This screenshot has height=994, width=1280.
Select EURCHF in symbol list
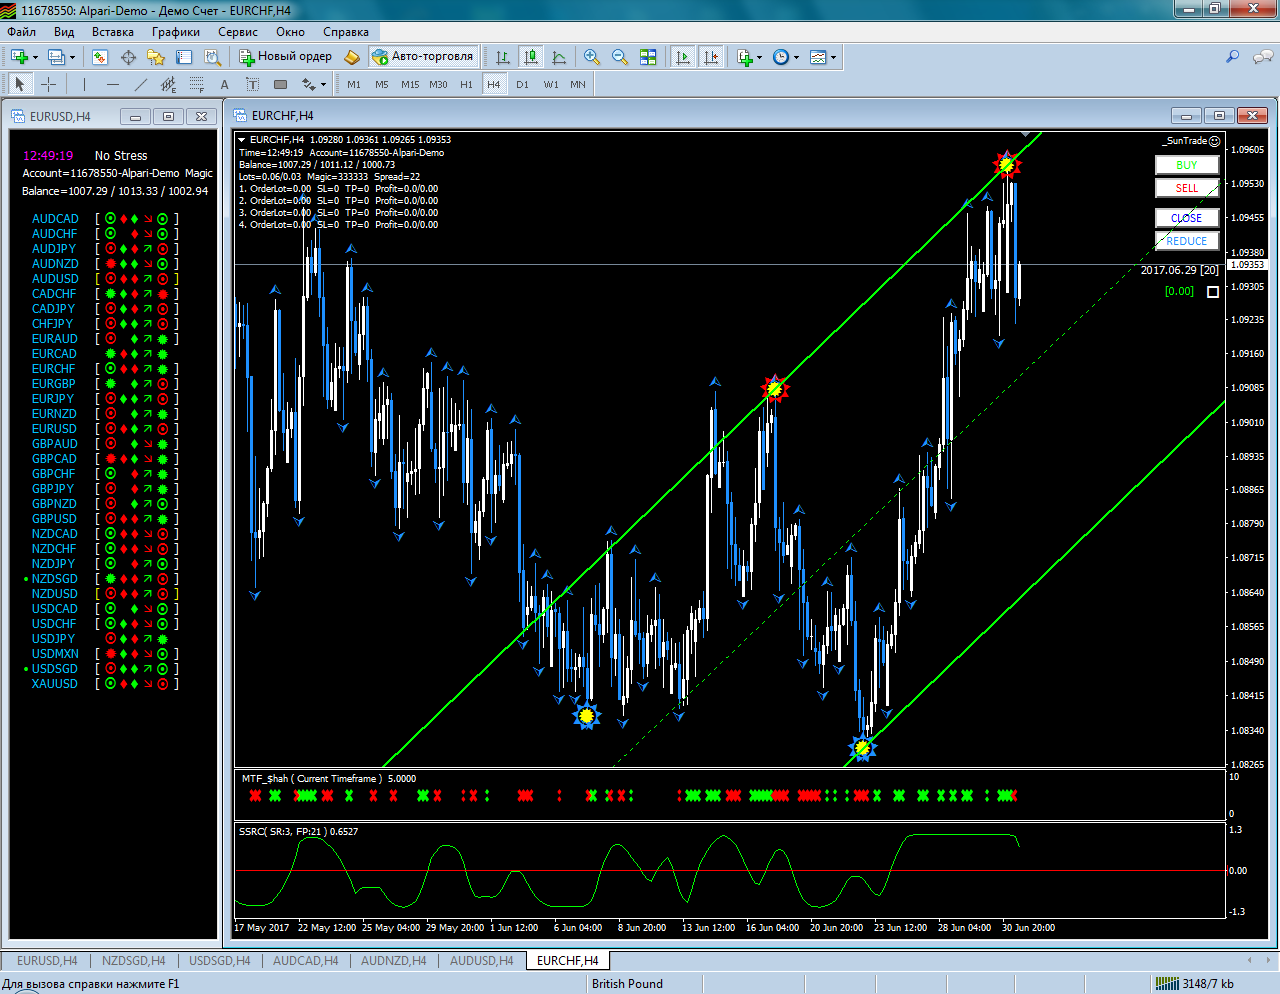point(54,369)
